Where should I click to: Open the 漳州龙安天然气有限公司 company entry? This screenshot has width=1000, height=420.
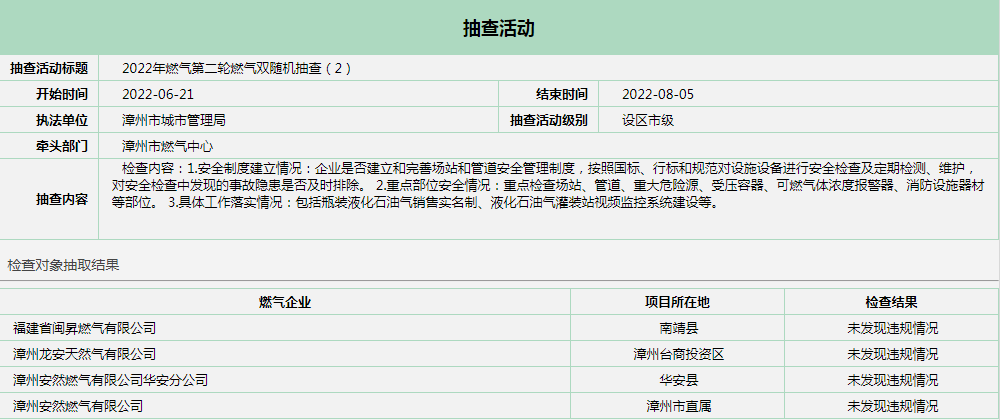tap(84, 354)
